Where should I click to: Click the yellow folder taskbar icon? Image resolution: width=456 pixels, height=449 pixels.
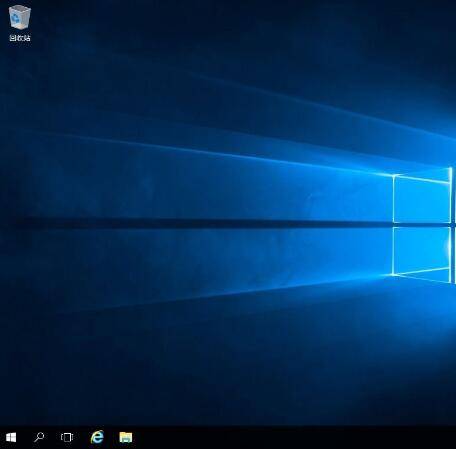point(126,437)
